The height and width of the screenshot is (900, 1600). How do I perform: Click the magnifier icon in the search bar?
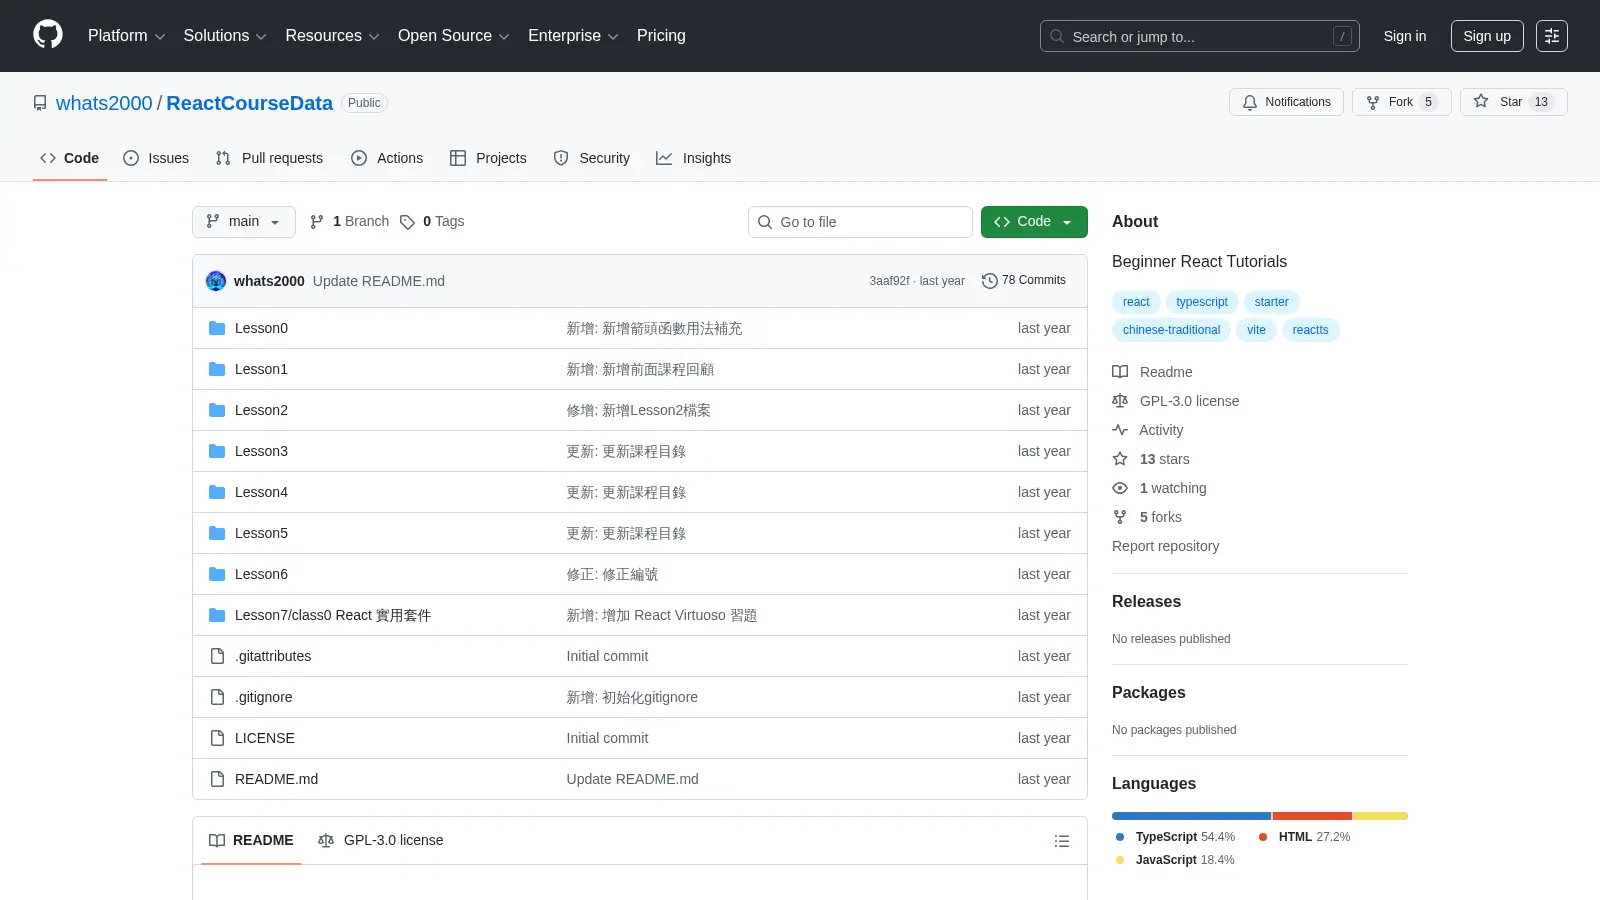point(1057,36)
